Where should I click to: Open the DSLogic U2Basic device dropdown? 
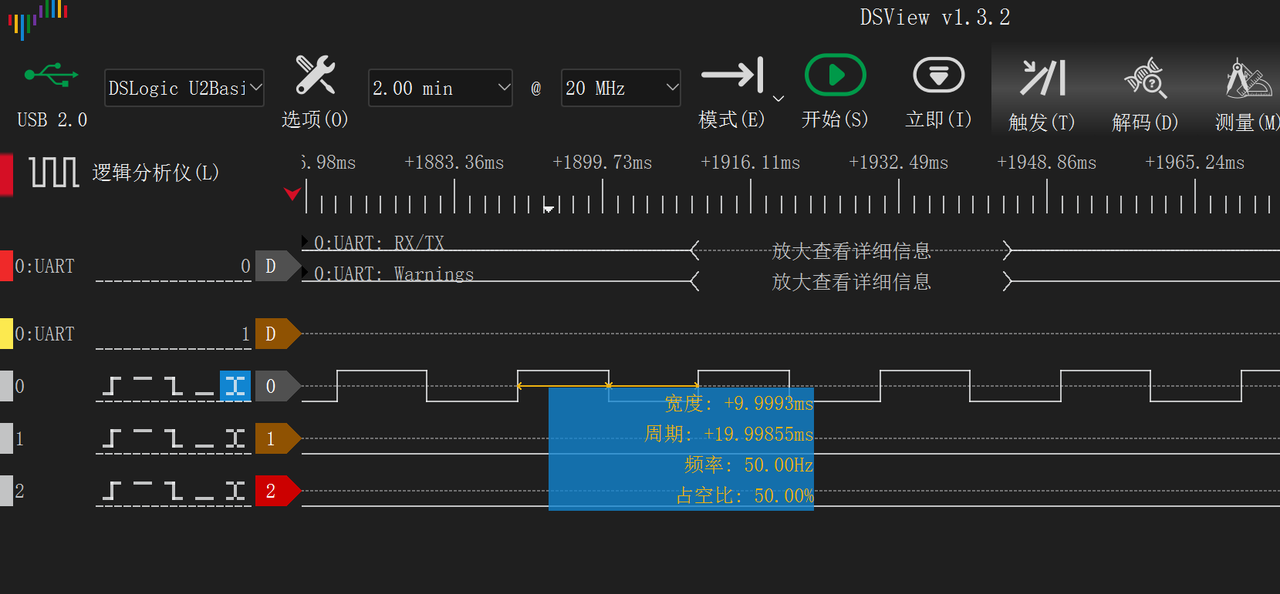(184, 88)
